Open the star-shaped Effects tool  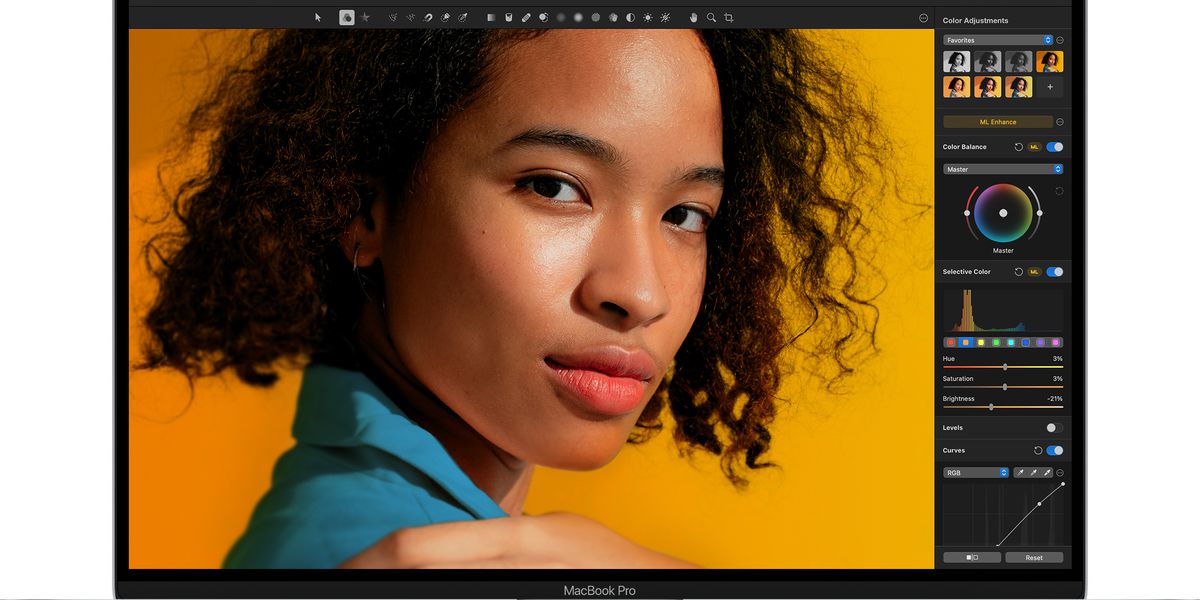pyautogui.click(x=365, y=17)
